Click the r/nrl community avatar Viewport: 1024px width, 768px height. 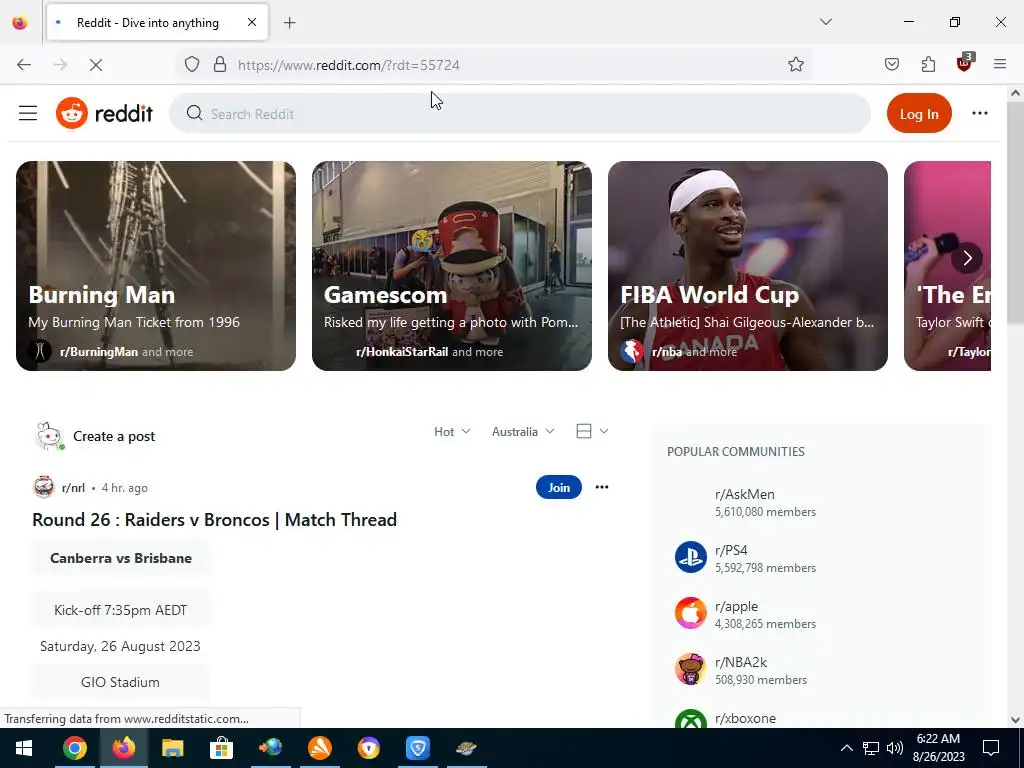[x=44, y=487]
